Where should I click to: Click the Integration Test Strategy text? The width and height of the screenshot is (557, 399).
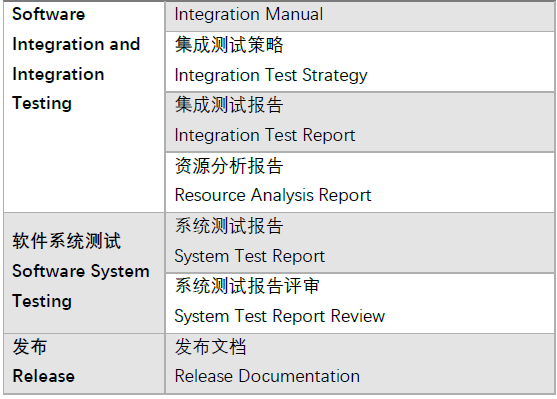(x=271, y=76)
